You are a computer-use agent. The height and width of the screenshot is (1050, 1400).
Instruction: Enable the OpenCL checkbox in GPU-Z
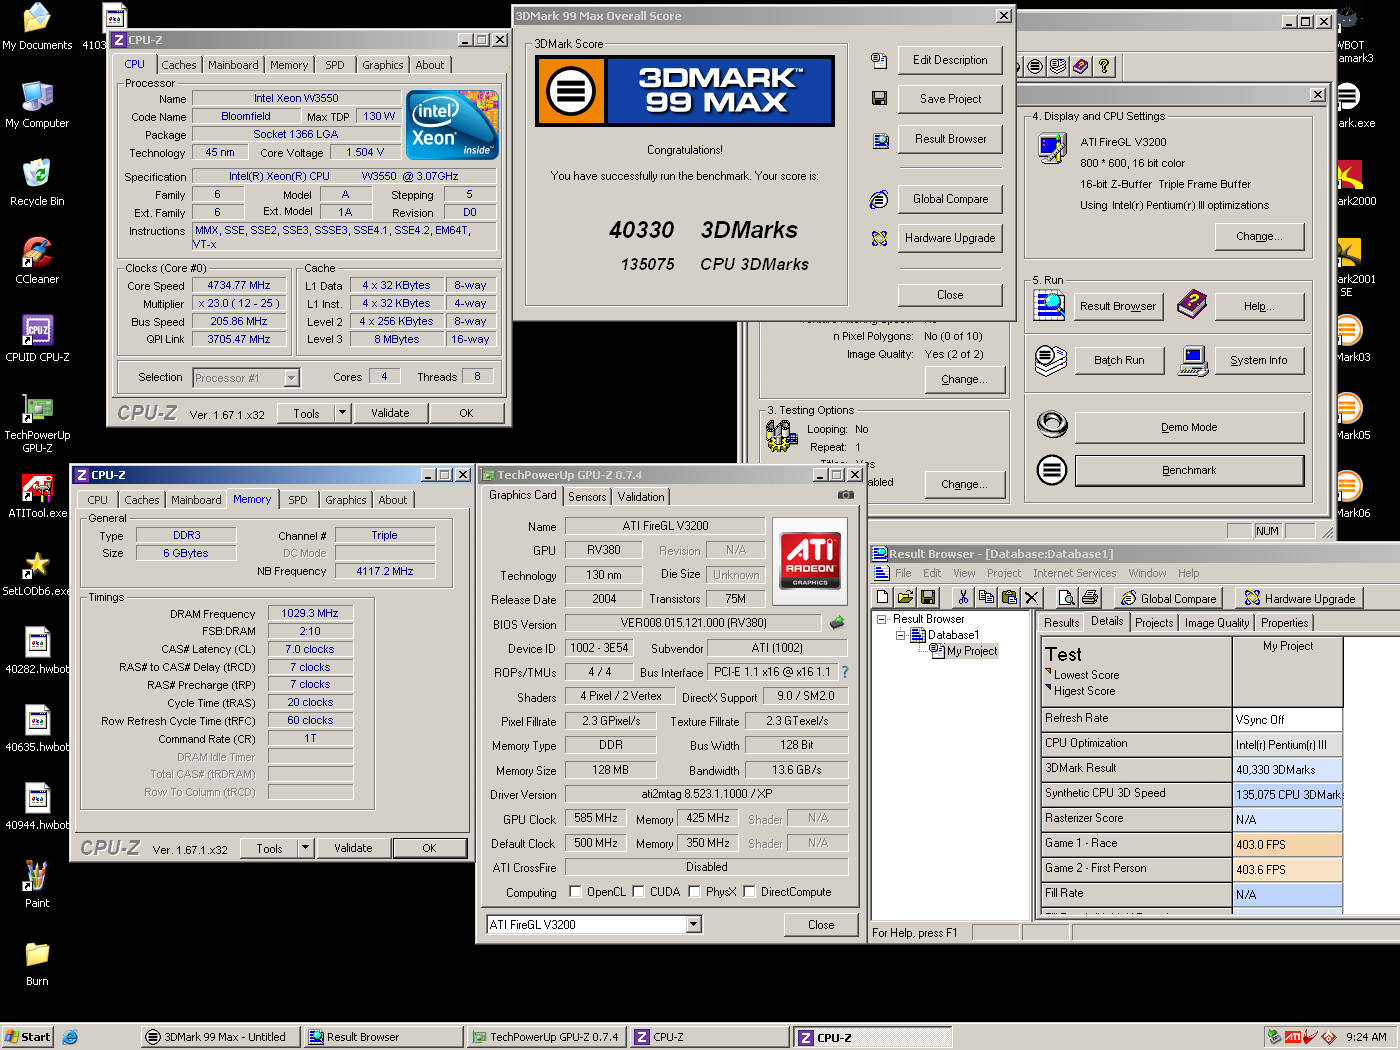coord(575,891)
